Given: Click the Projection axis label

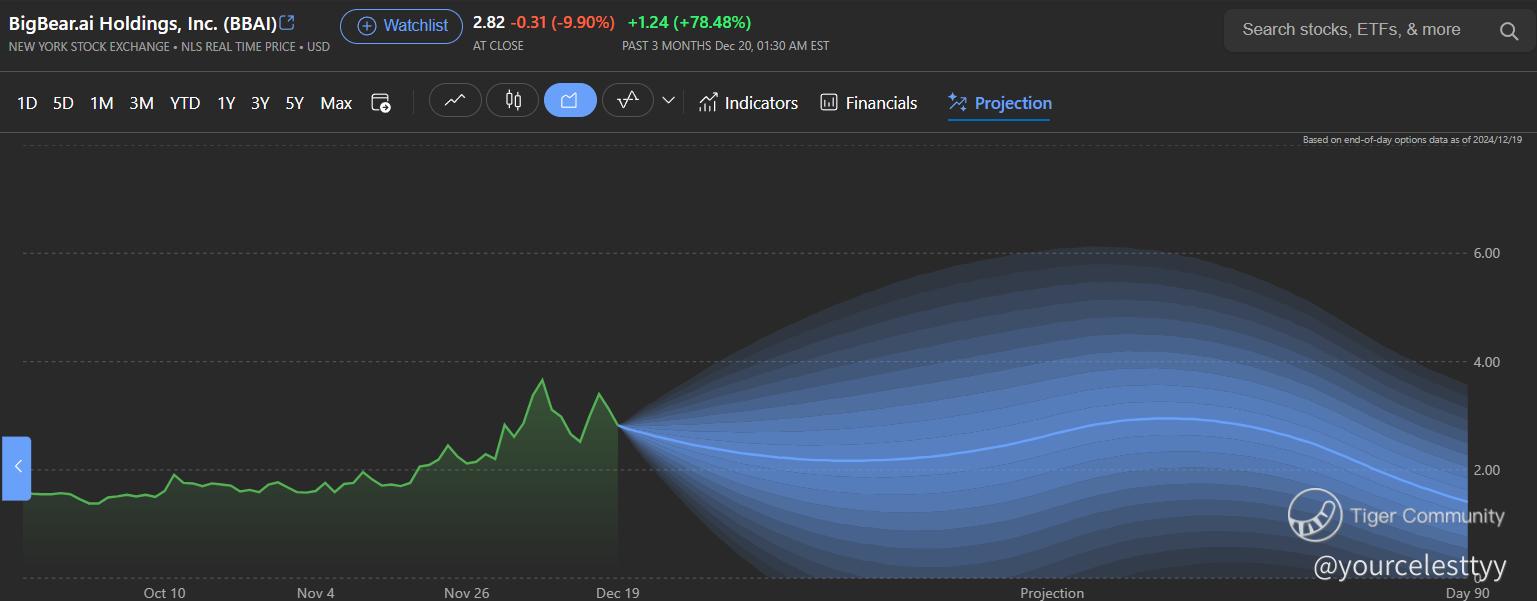Looking at the screenshot, I should coord(1052,593).
